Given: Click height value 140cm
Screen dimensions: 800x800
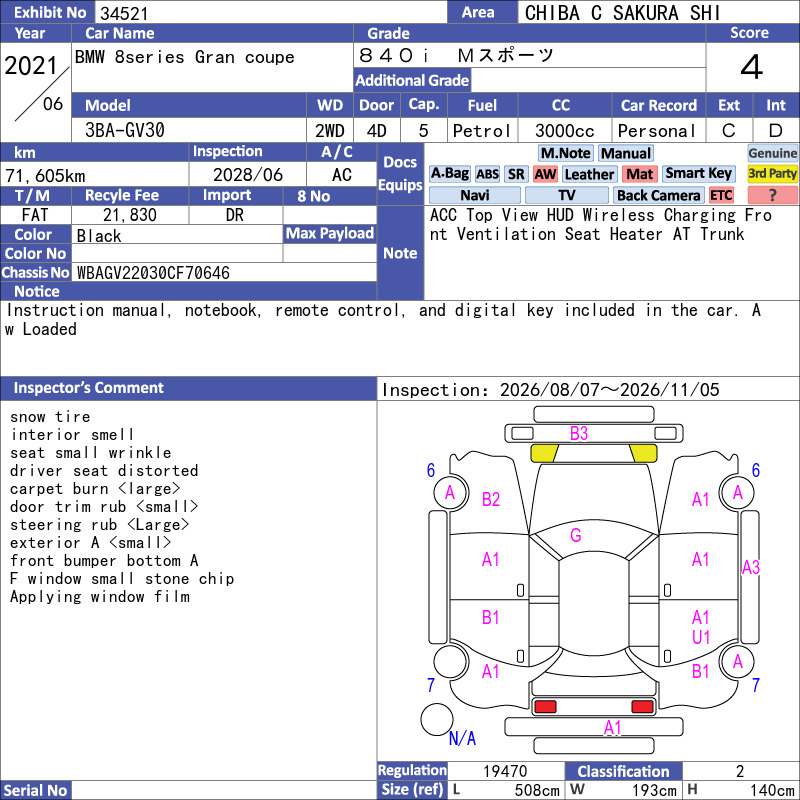Looking at the screenshot, I should click(772, 790).
